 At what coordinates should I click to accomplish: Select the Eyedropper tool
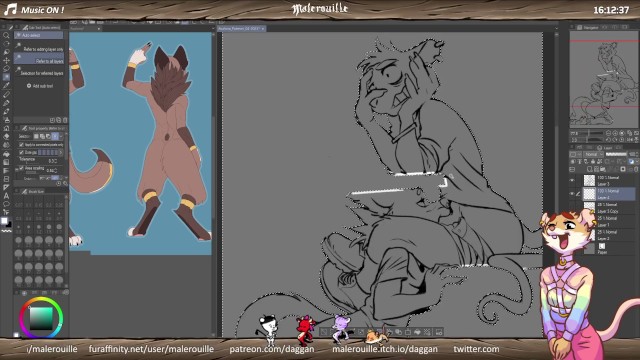pyautogui.click(x=6, y=85)
